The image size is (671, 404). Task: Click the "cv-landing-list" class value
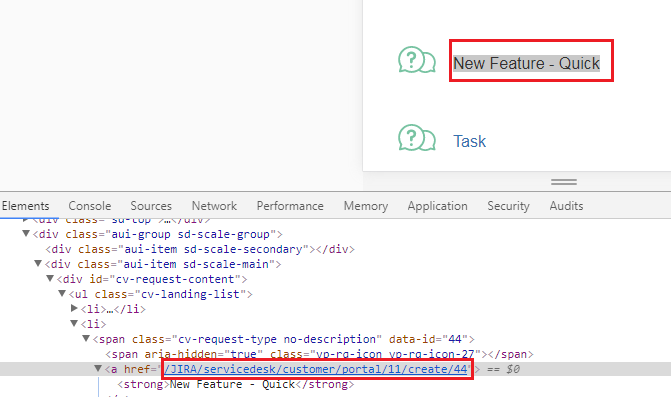[190, 294]
